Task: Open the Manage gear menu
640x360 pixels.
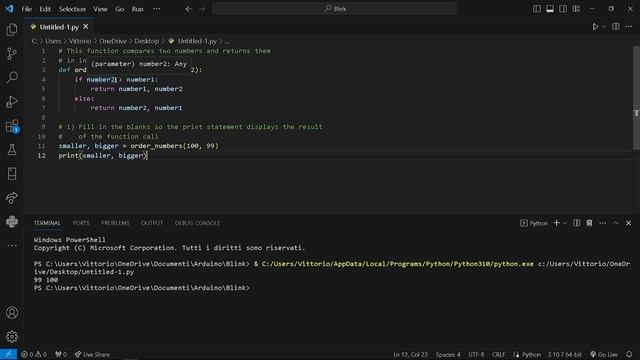Action: coord(12,336)
